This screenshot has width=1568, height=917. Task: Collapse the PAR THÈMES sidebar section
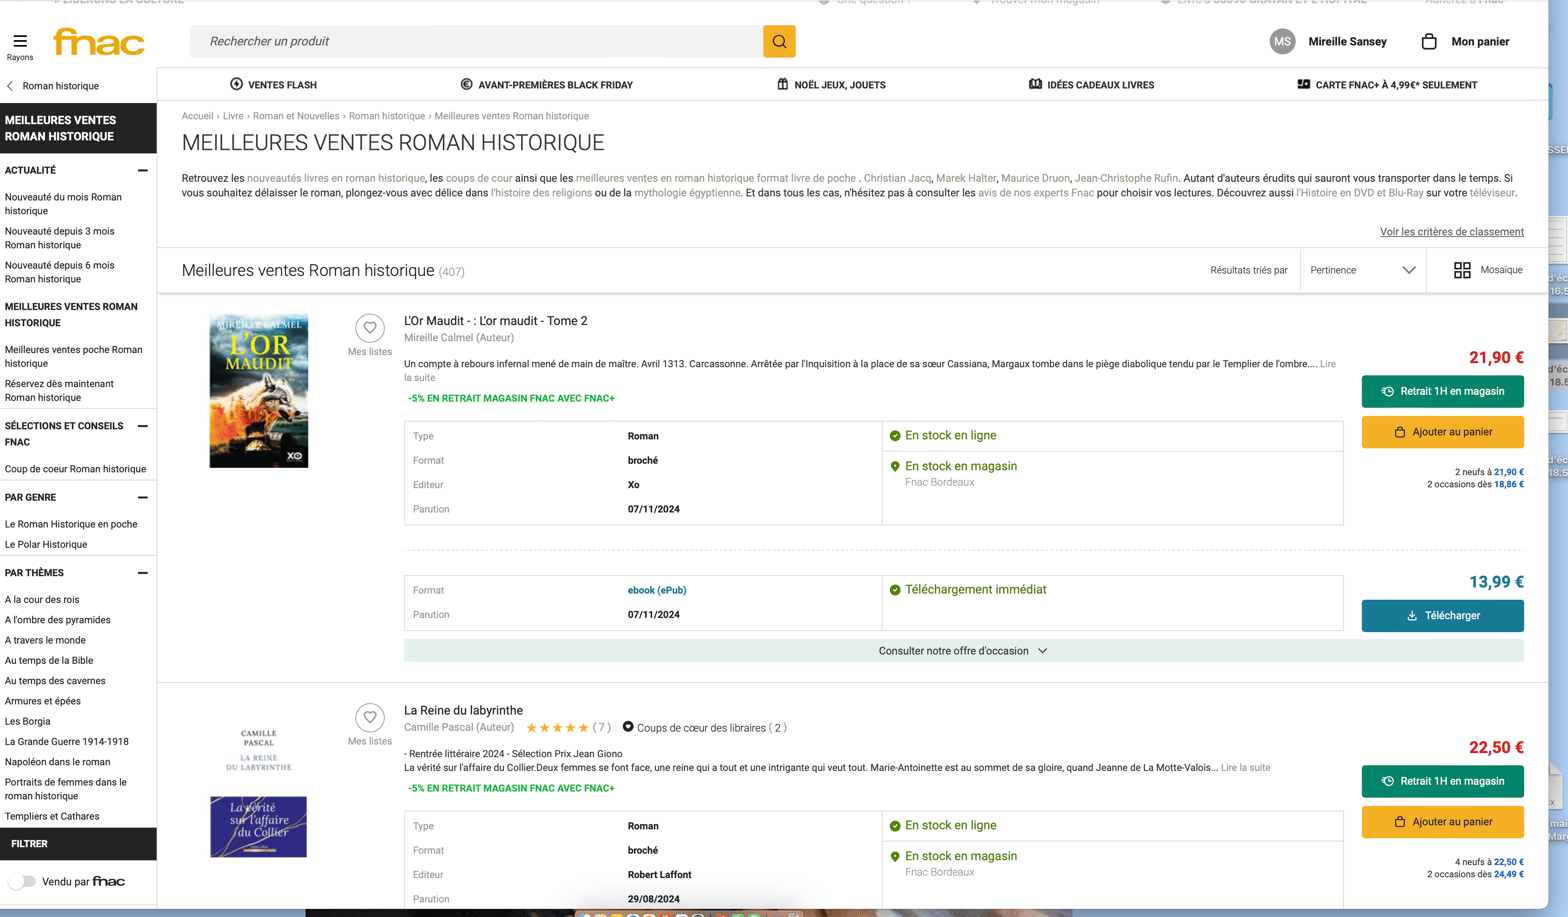point(142,574)
